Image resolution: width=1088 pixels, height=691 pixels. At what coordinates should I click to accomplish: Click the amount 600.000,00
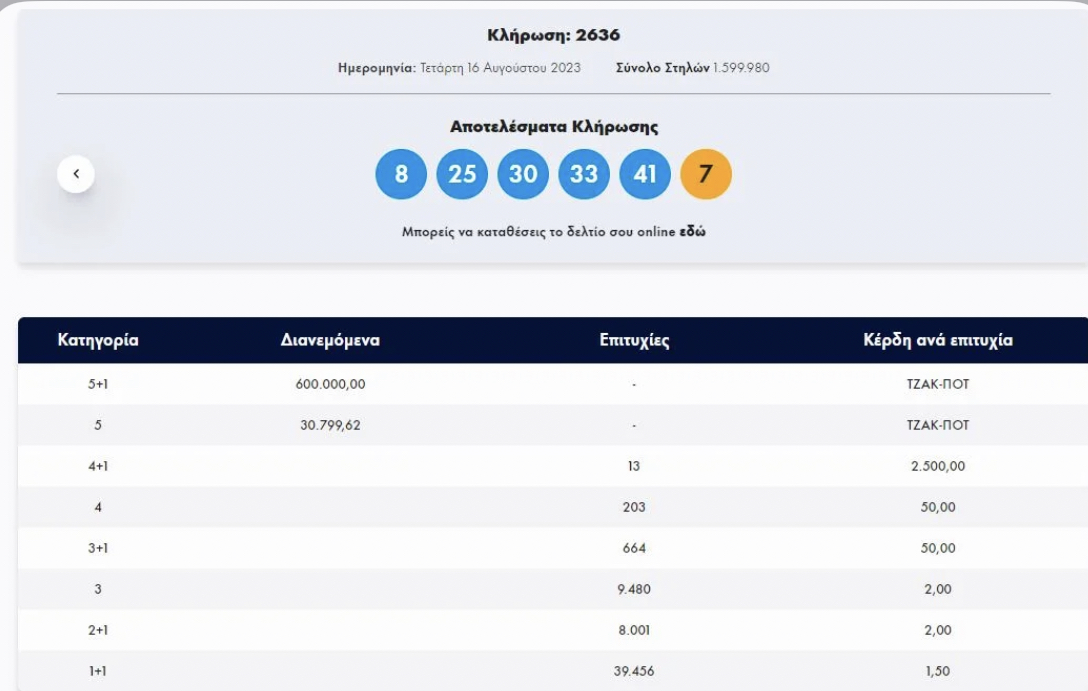pyautogui.click(x=330, y=384)
